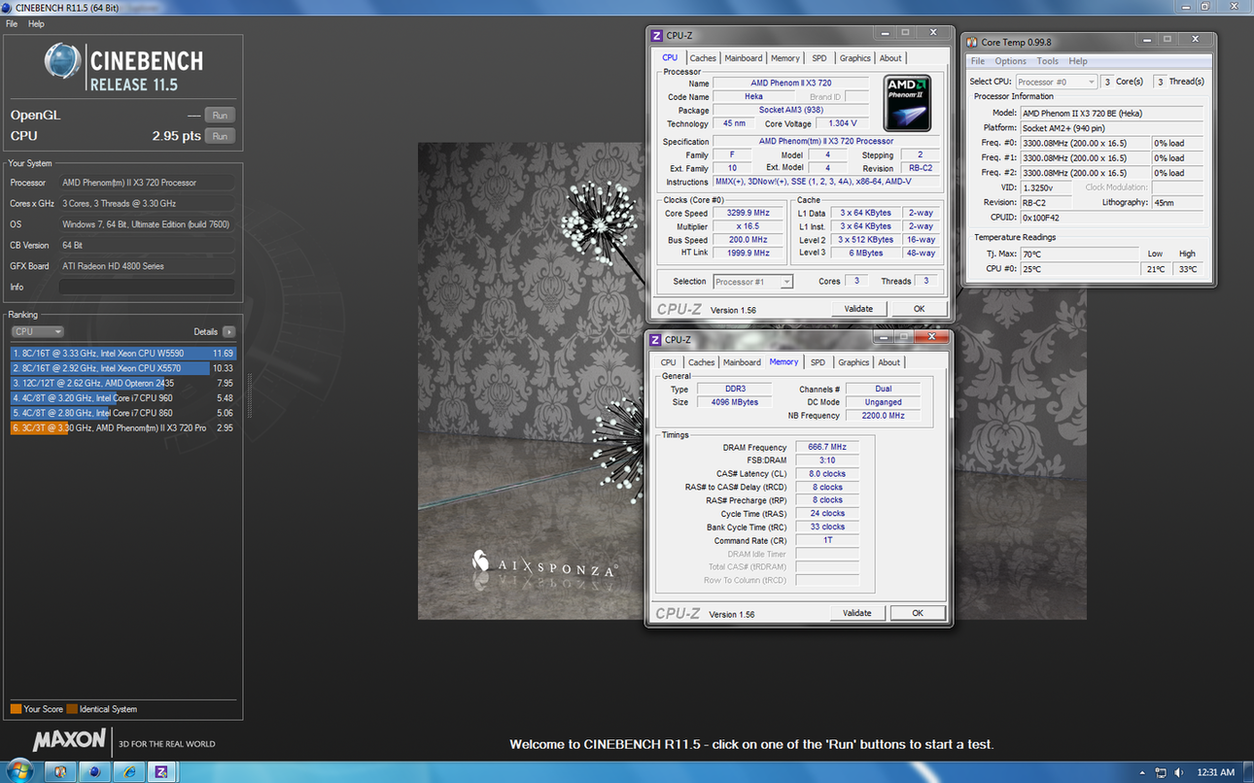
Task: Switch to SPD tab in upper CPU-Z window
Action: pos(819,58)
